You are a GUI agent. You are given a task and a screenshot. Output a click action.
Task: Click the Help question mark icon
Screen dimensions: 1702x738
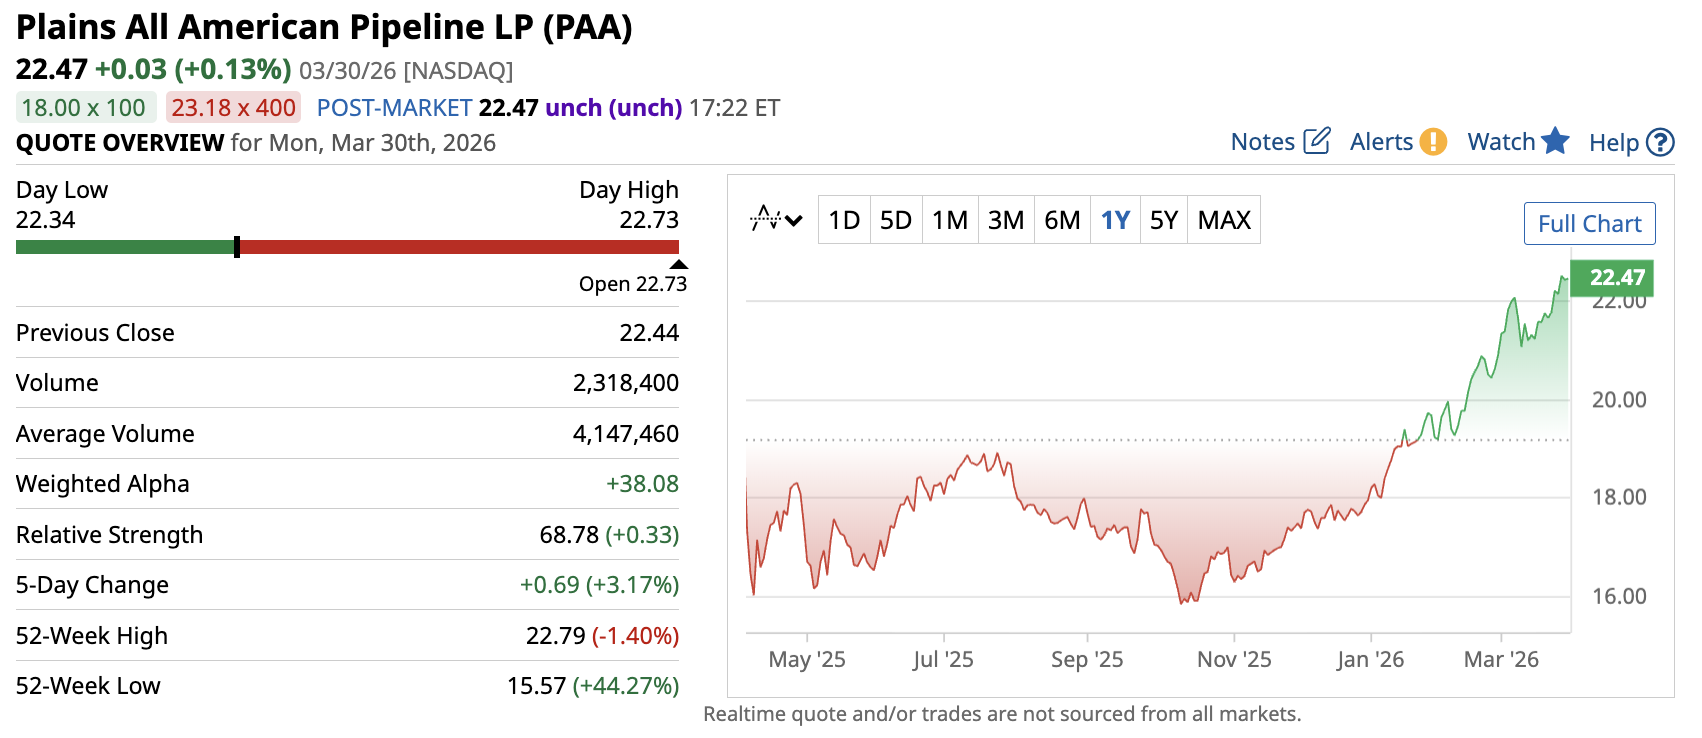[1660, 143]
